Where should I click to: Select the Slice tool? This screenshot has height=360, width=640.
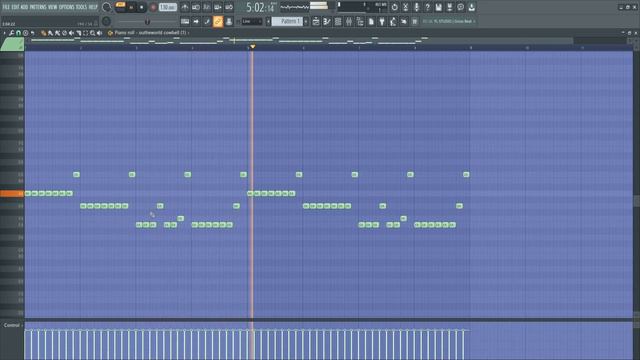(x=78, y=33)
